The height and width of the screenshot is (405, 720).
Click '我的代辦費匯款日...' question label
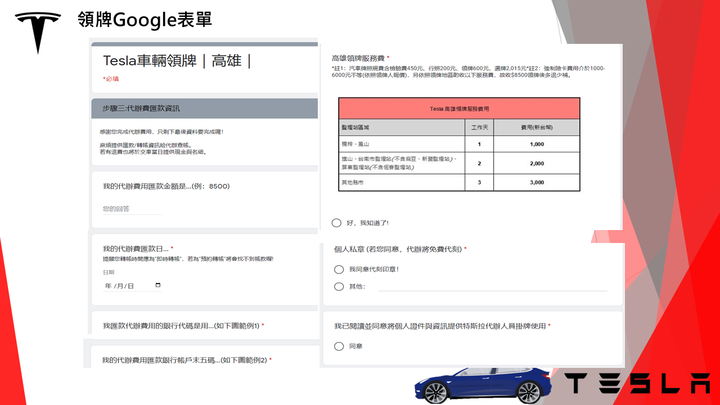pyautogui.click(x=136, y=249)
